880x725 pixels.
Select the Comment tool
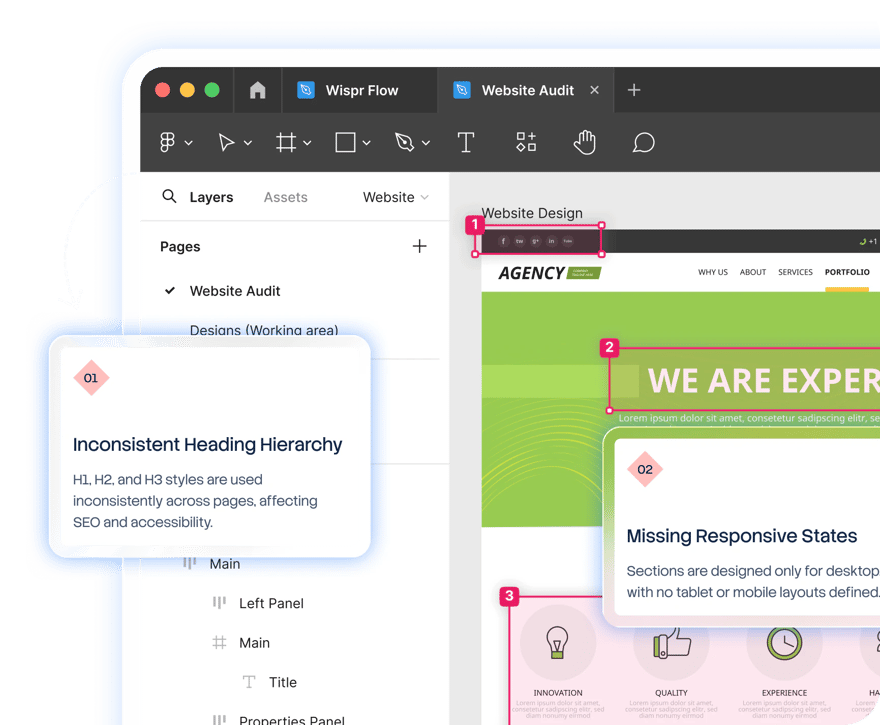click(x=644, y=143)
